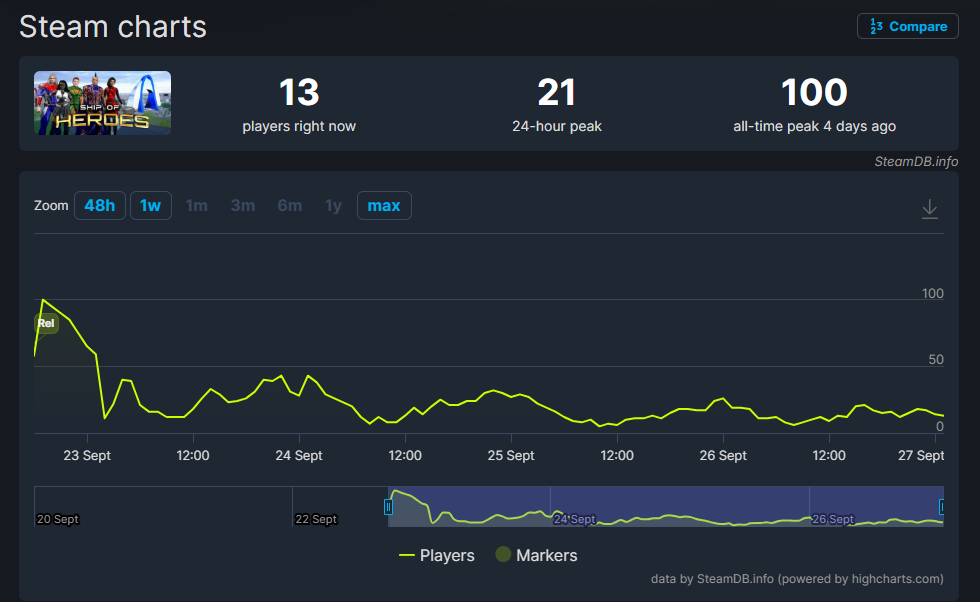Image resolution: width=980 pixels, height=602 pixels.
Task: Click the '100 all-time peak' stat
Action: coord(814,104)
